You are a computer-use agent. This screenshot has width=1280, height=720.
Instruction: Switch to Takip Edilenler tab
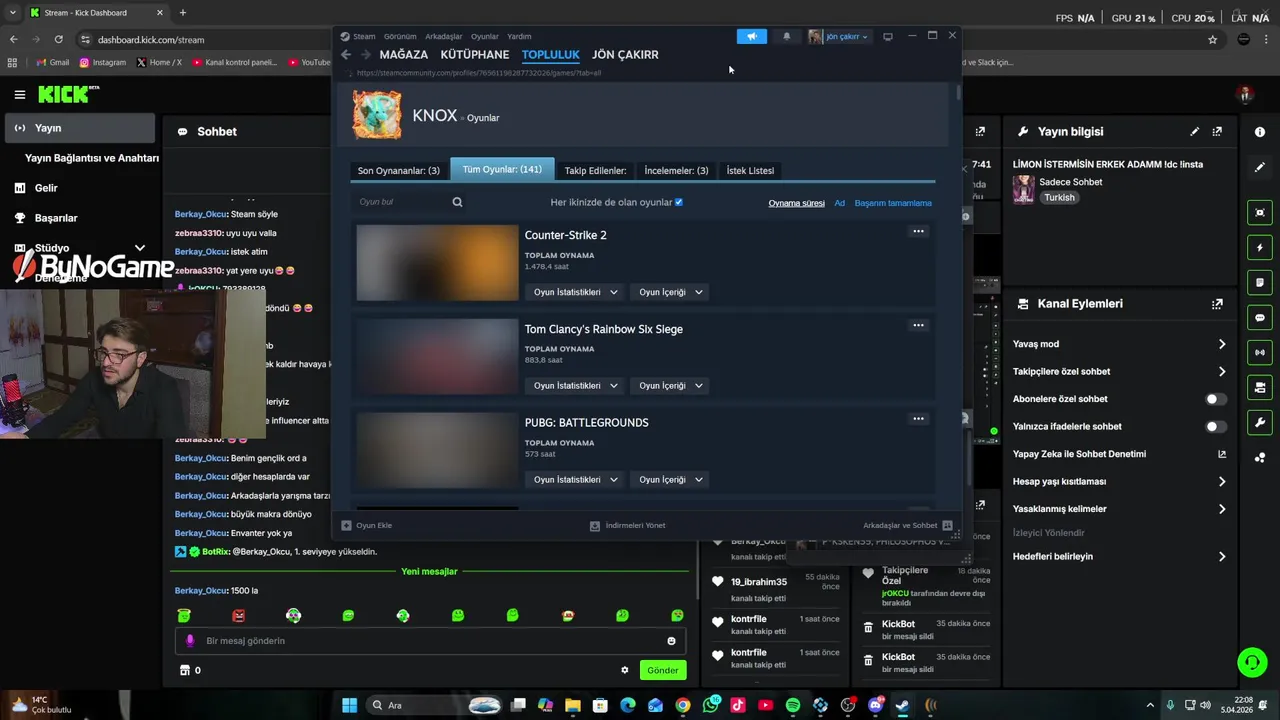(595, 171)
